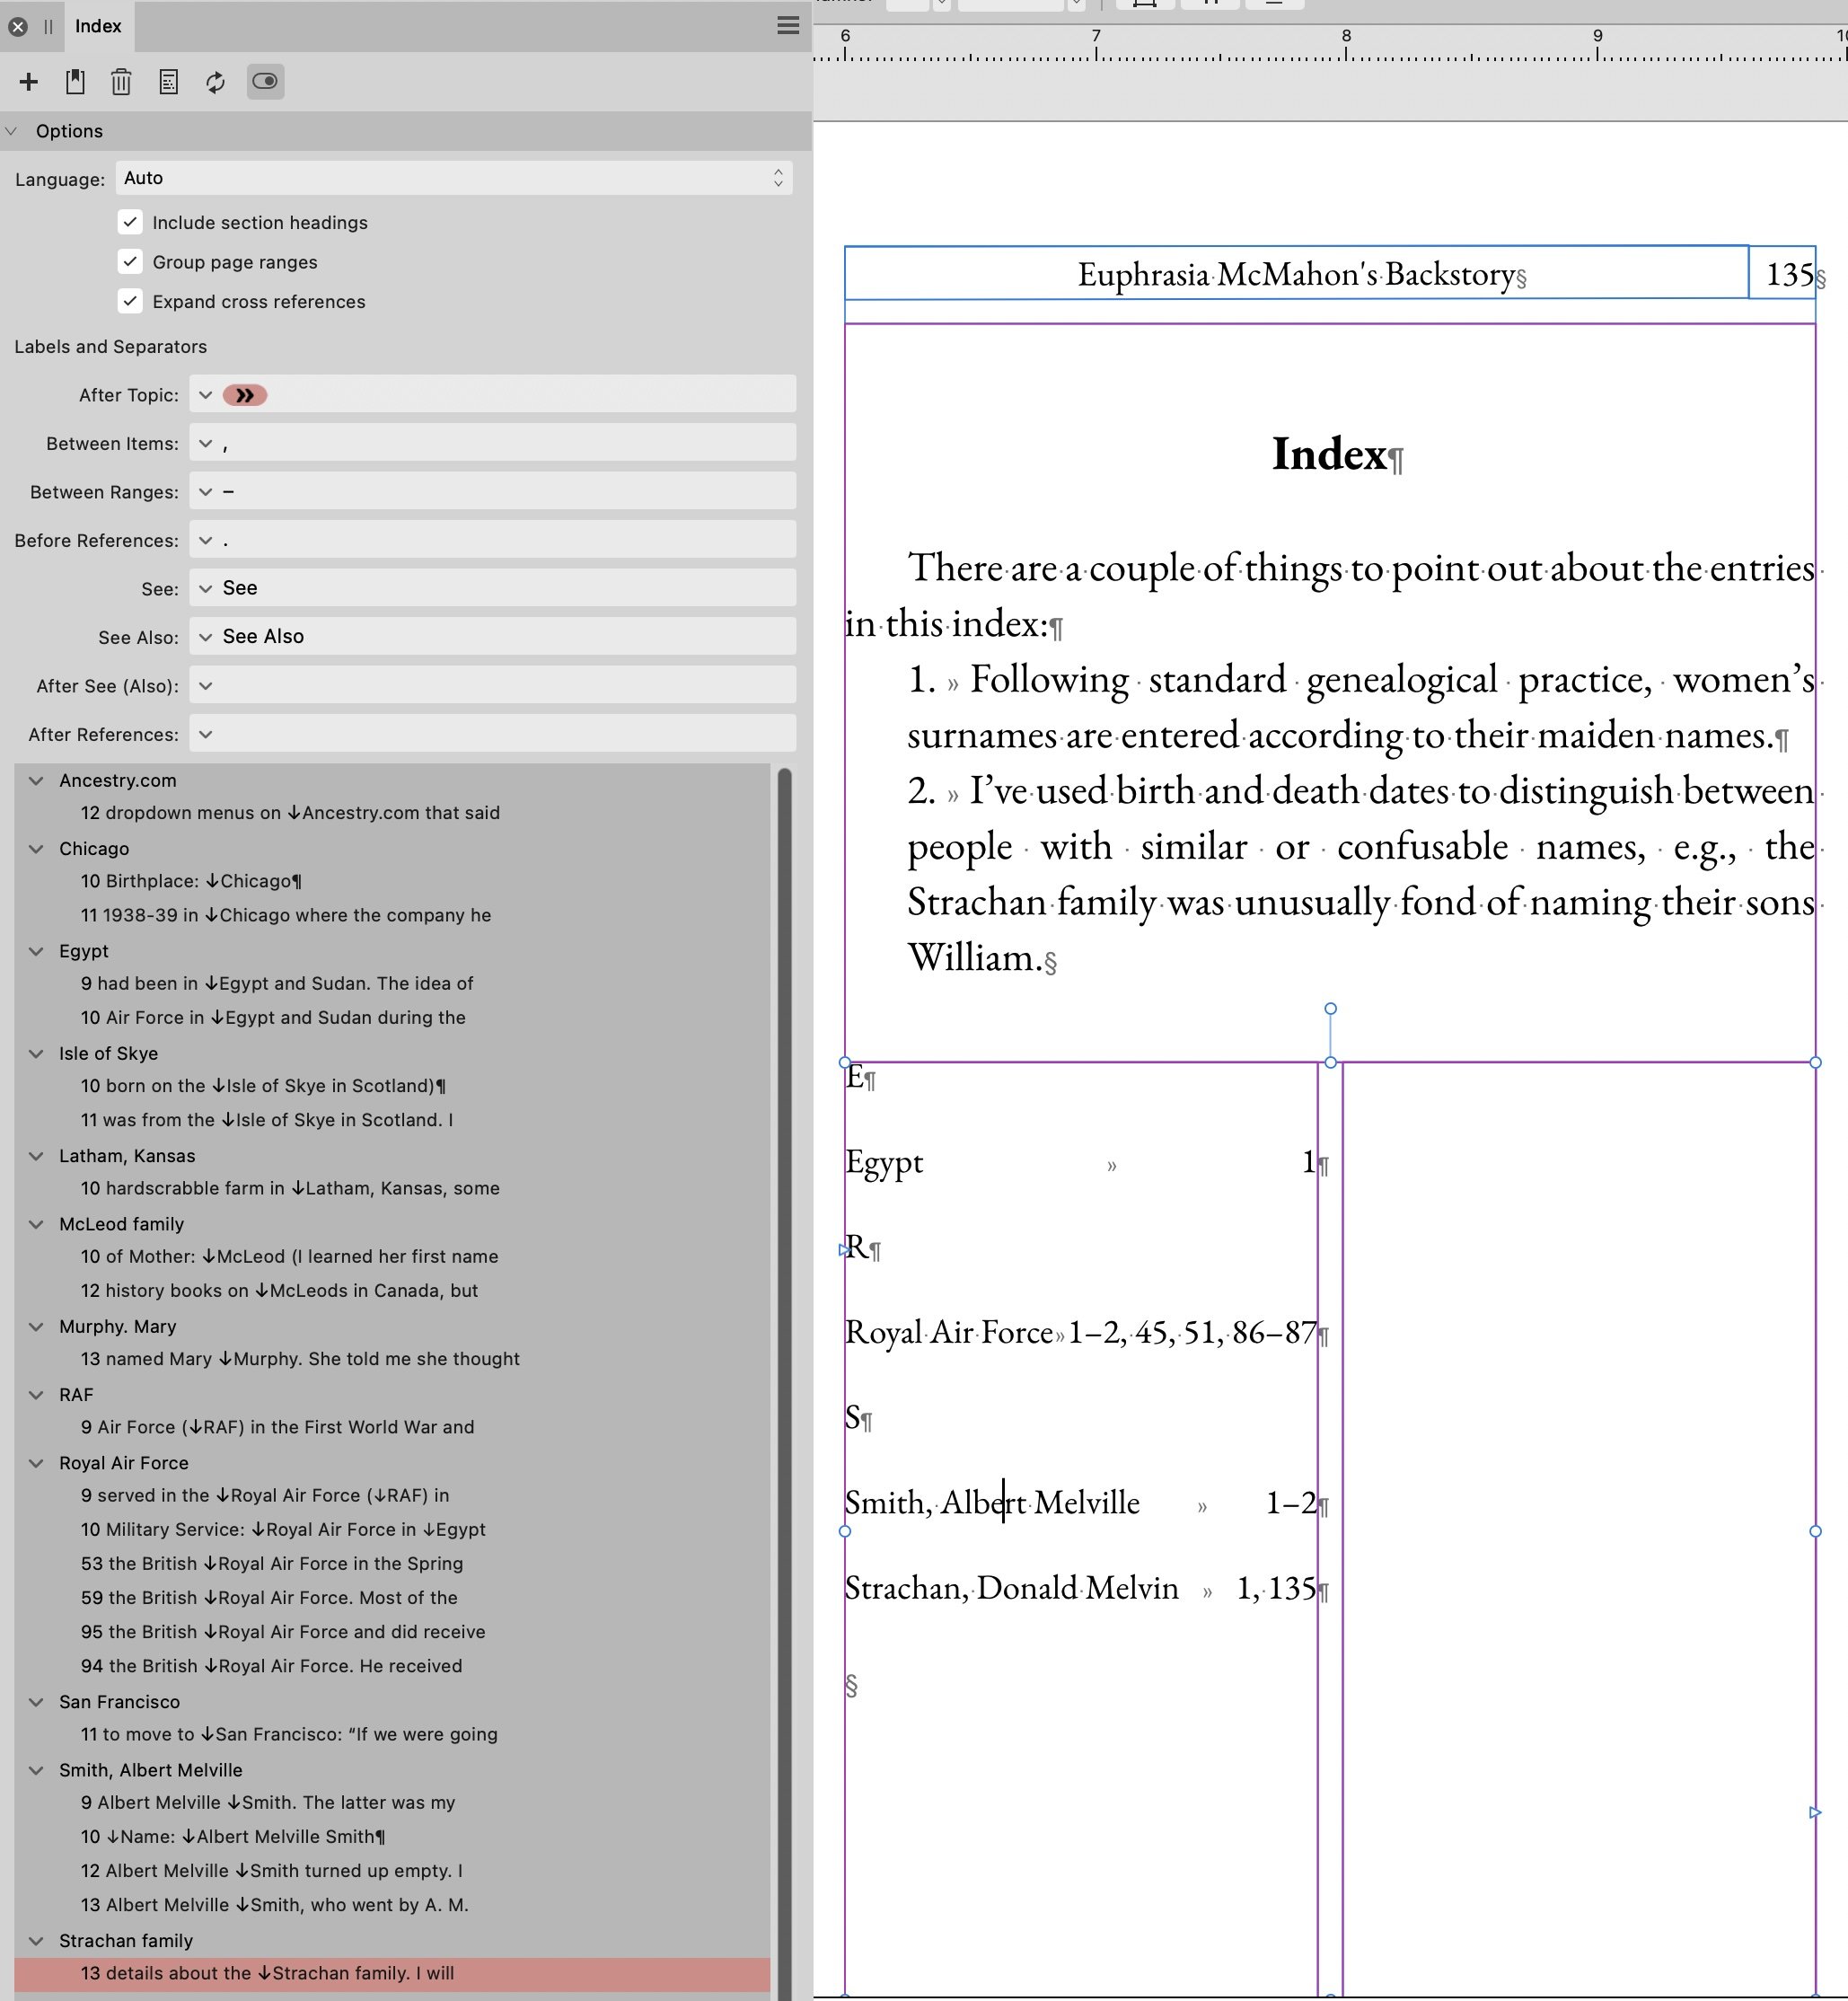The image size is (1848, 2001).
Task: Click the text frame overflow arrow handle
Action: click(x=1815, y=1813)
